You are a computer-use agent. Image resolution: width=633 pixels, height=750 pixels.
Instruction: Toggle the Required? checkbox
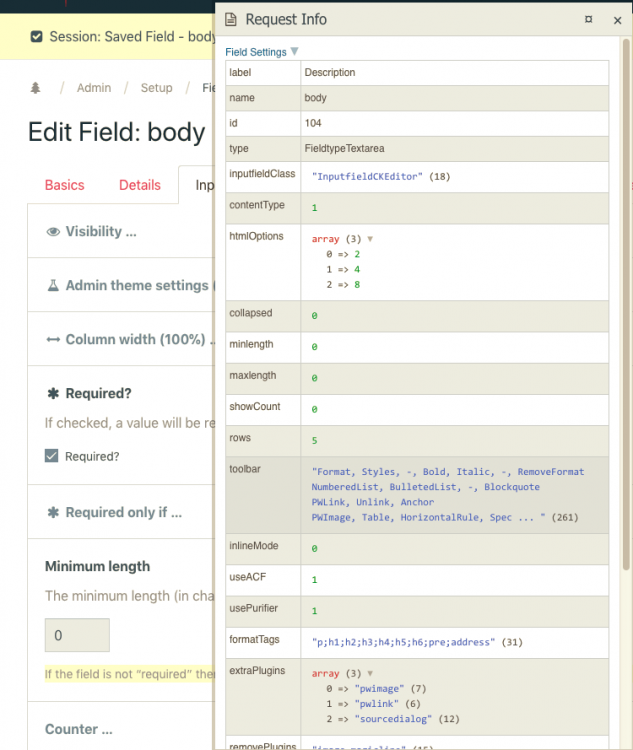[x=52, y=456]
